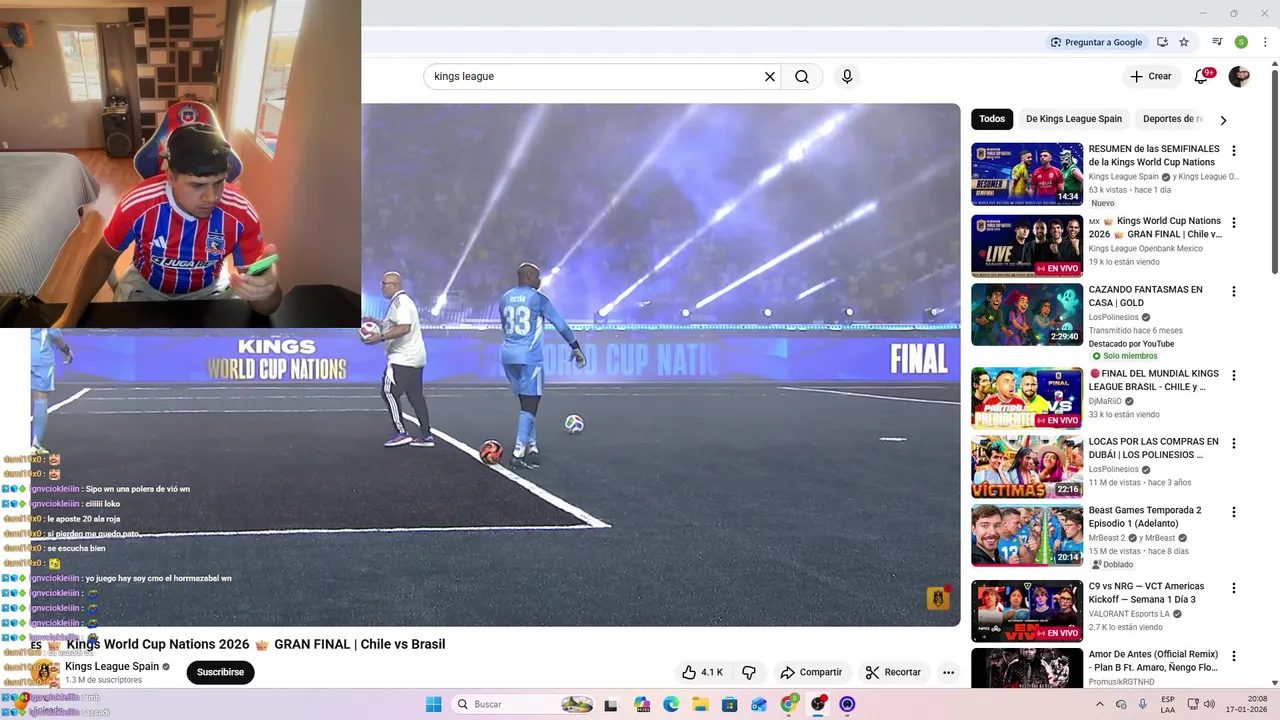Open options for Amor De Antes video

[x=1234, y=657]
